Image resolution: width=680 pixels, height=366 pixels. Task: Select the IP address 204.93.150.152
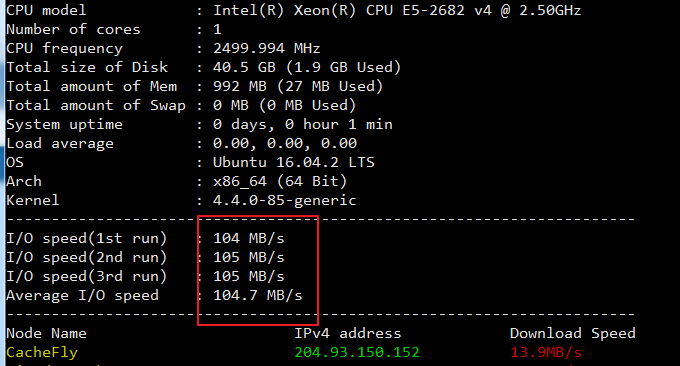coord(357,353)
